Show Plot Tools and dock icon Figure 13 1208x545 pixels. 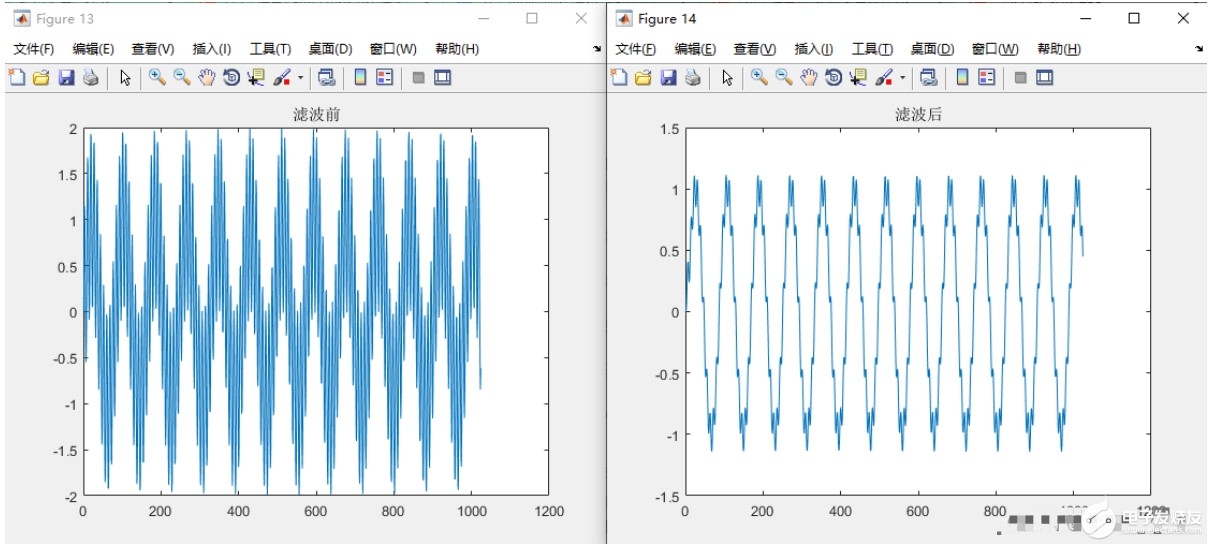click(x=443, y=77)
